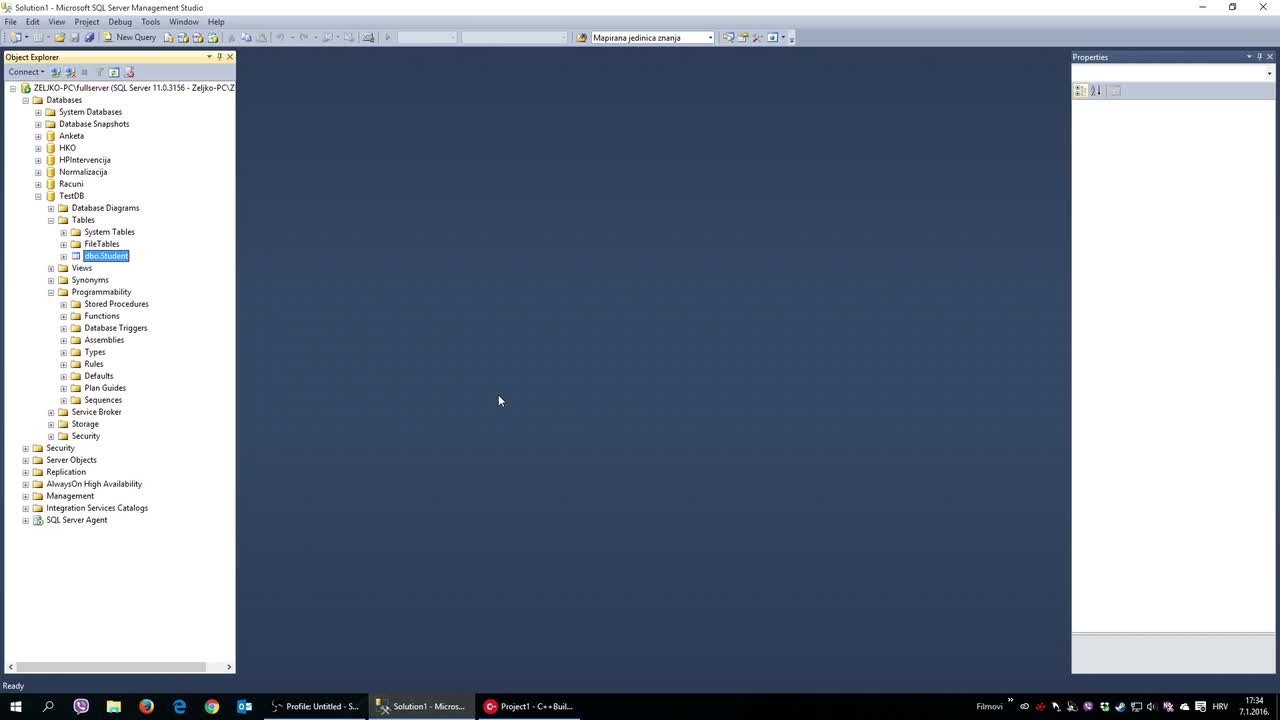The height and width of the screenshot is (720, 1280).
Task: Open the Windows Start menu
Action: click(x=16, y=706)
